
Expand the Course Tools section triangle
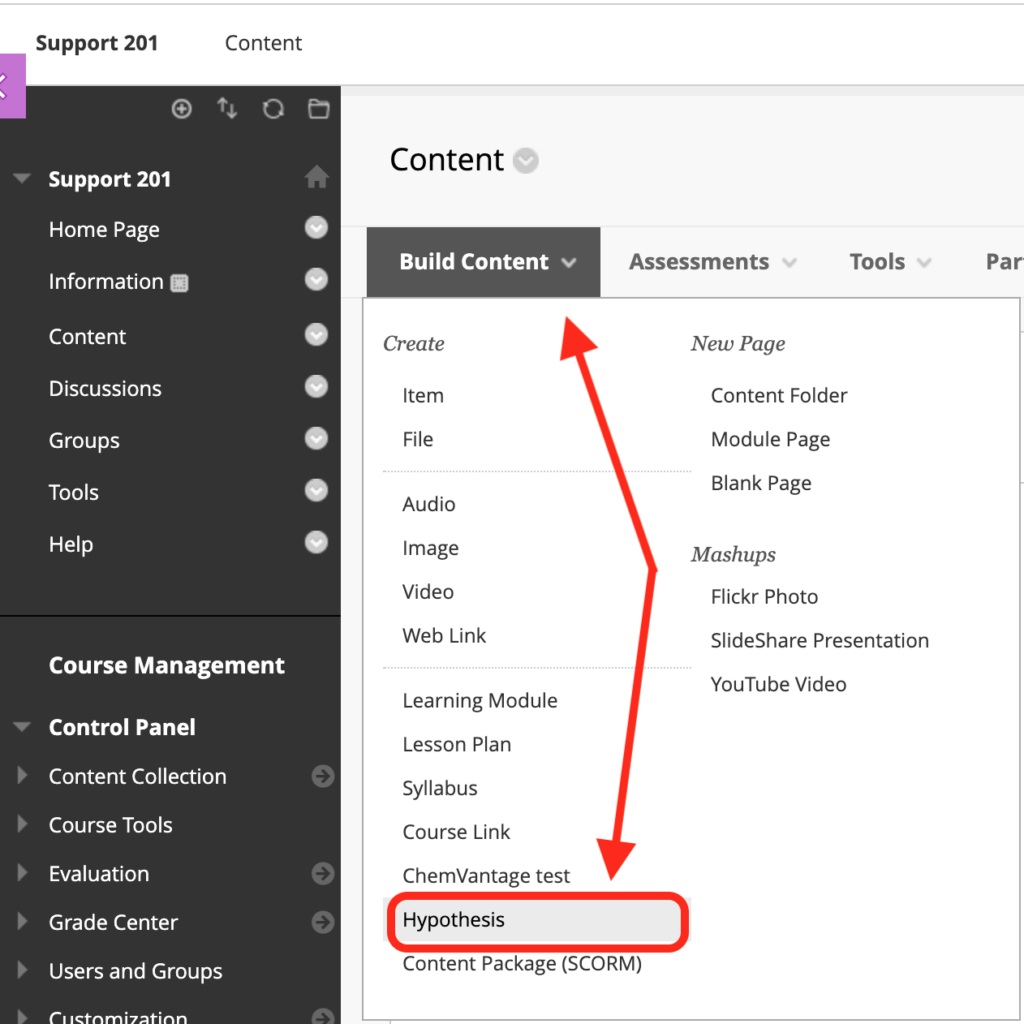click(x=23, y=825)
